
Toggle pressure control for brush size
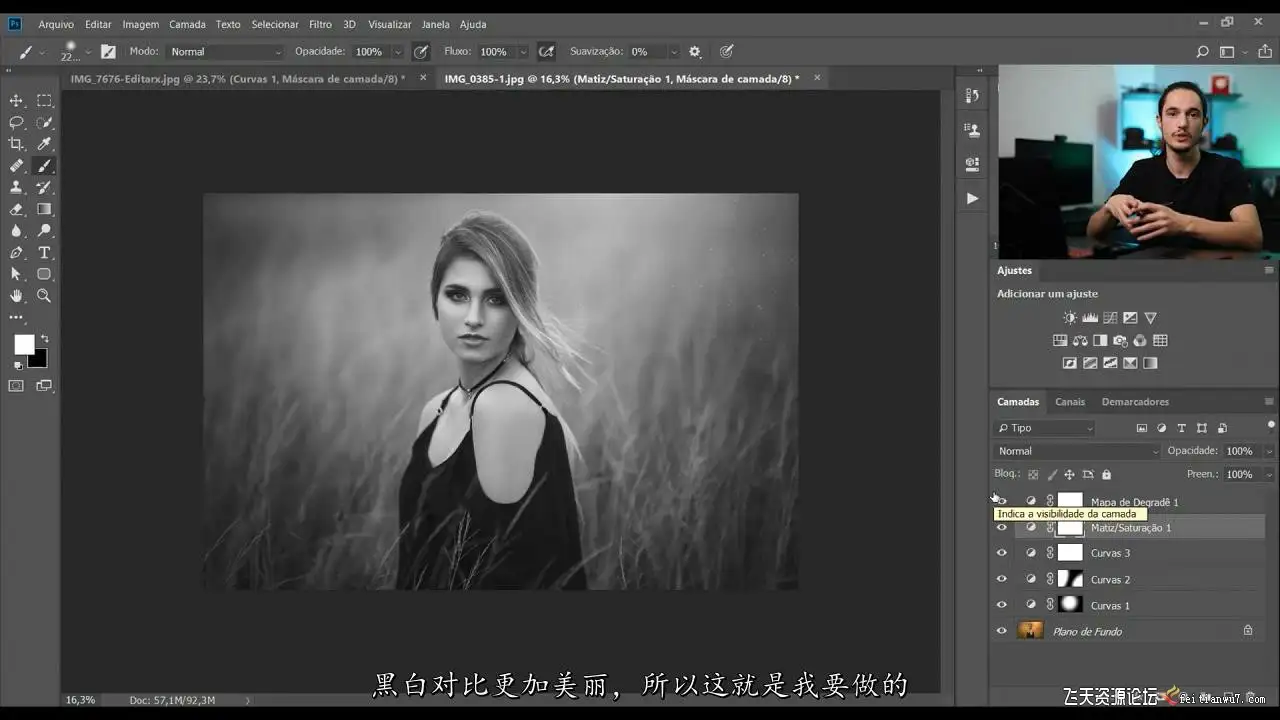727,52
